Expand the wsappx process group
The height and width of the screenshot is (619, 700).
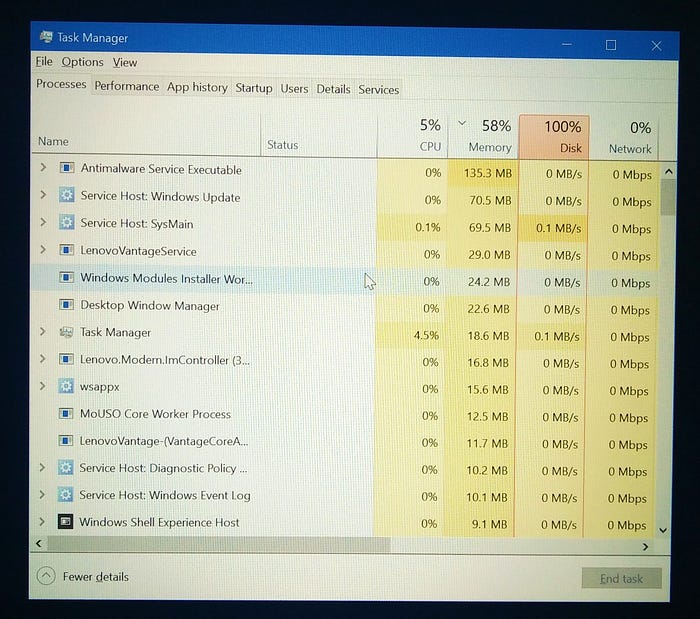pos(42,386)
